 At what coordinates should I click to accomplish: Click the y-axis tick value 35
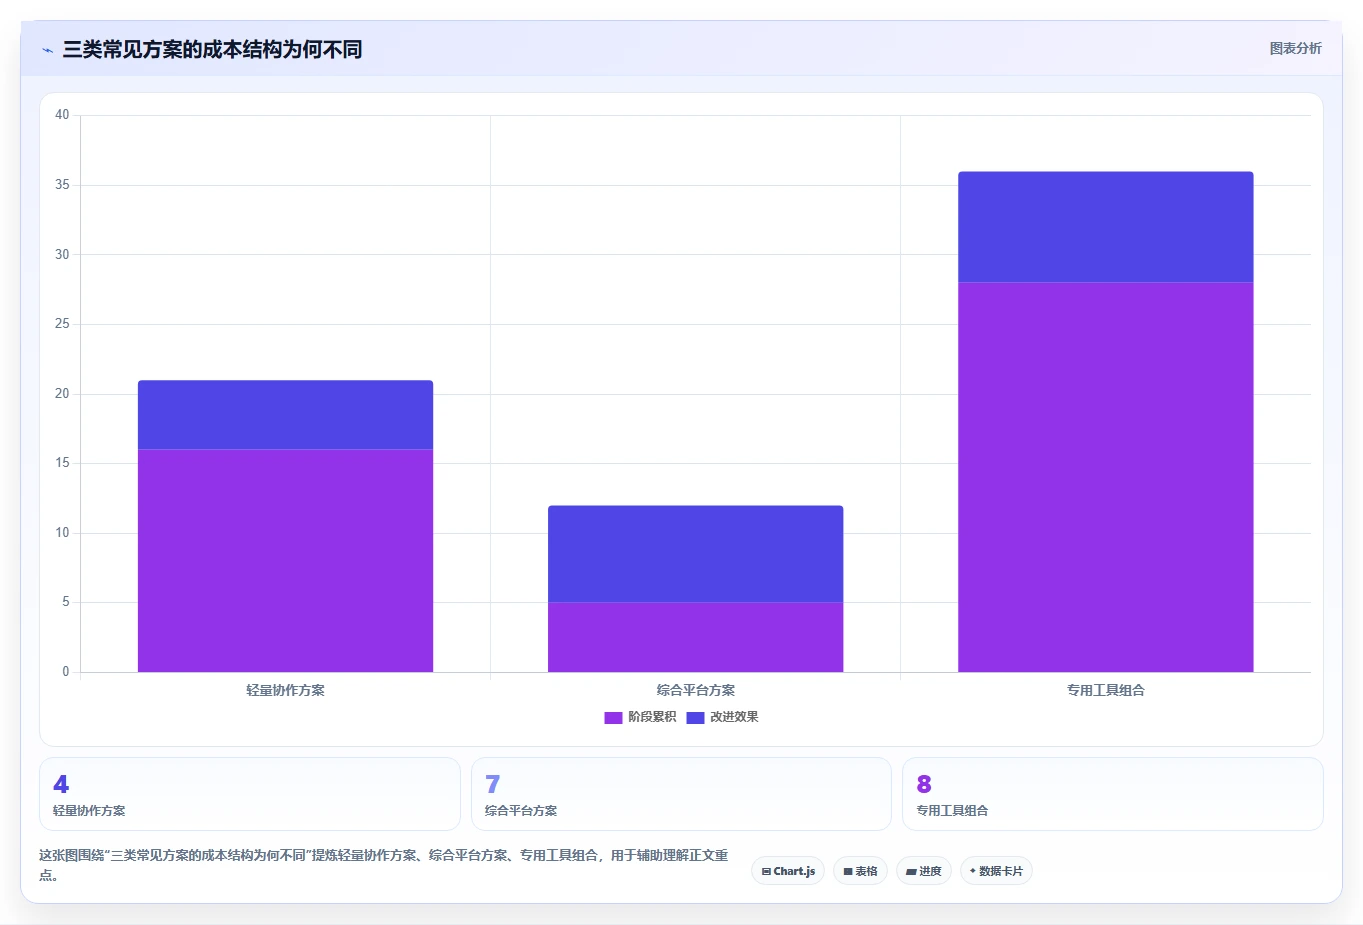(62, 185)
